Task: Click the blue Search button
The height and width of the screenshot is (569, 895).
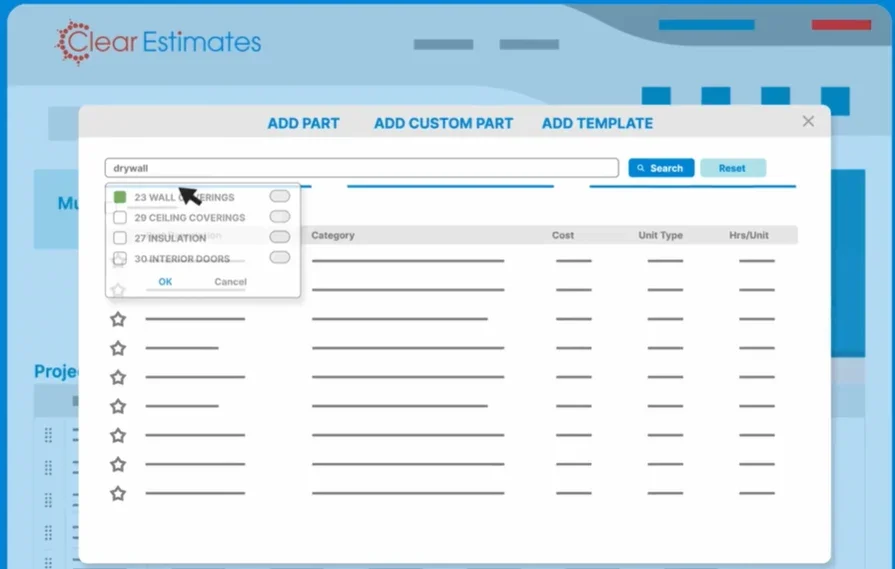Action: (661, 168)
